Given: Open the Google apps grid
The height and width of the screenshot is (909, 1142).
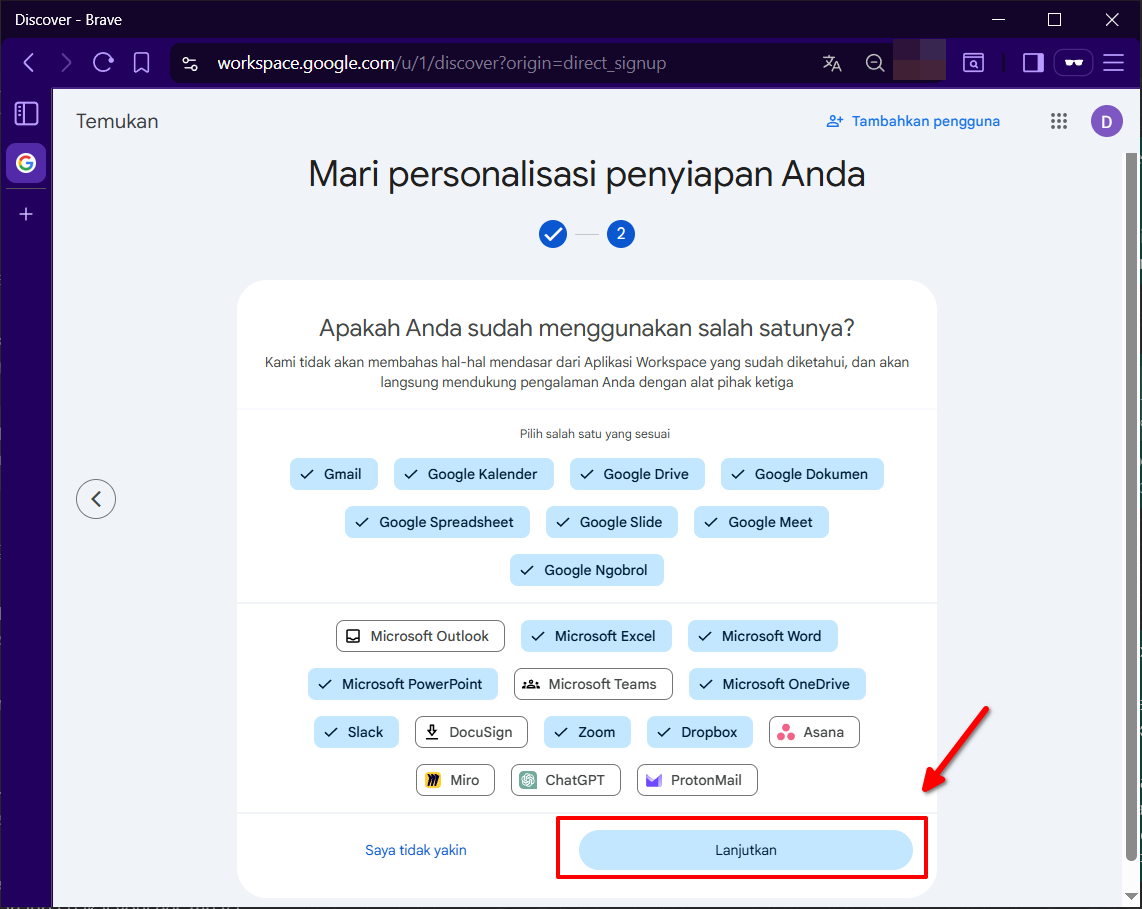Looking at the screenshot, I should pos(1059,121).
